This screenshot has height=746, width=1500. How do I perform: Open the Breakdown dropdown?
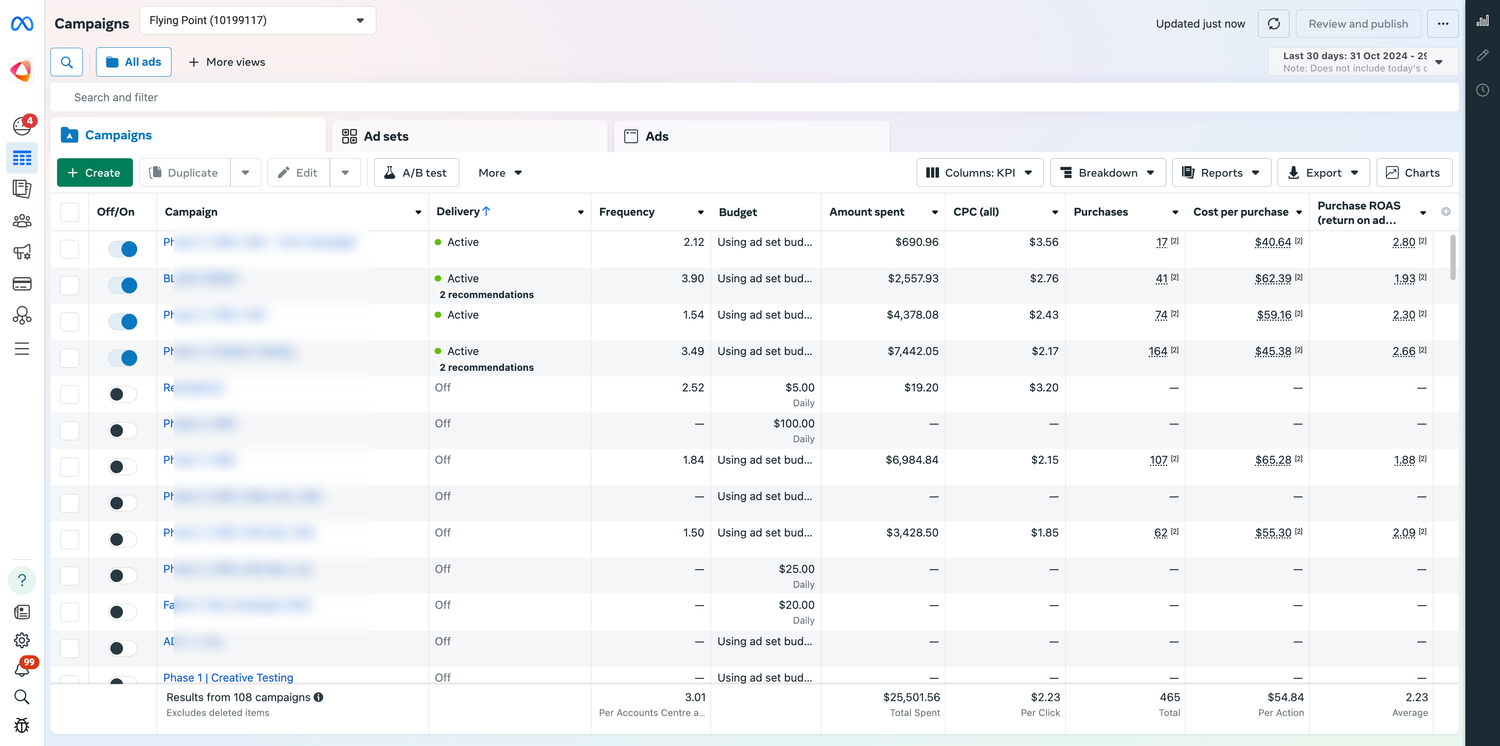click(1108, 173)
